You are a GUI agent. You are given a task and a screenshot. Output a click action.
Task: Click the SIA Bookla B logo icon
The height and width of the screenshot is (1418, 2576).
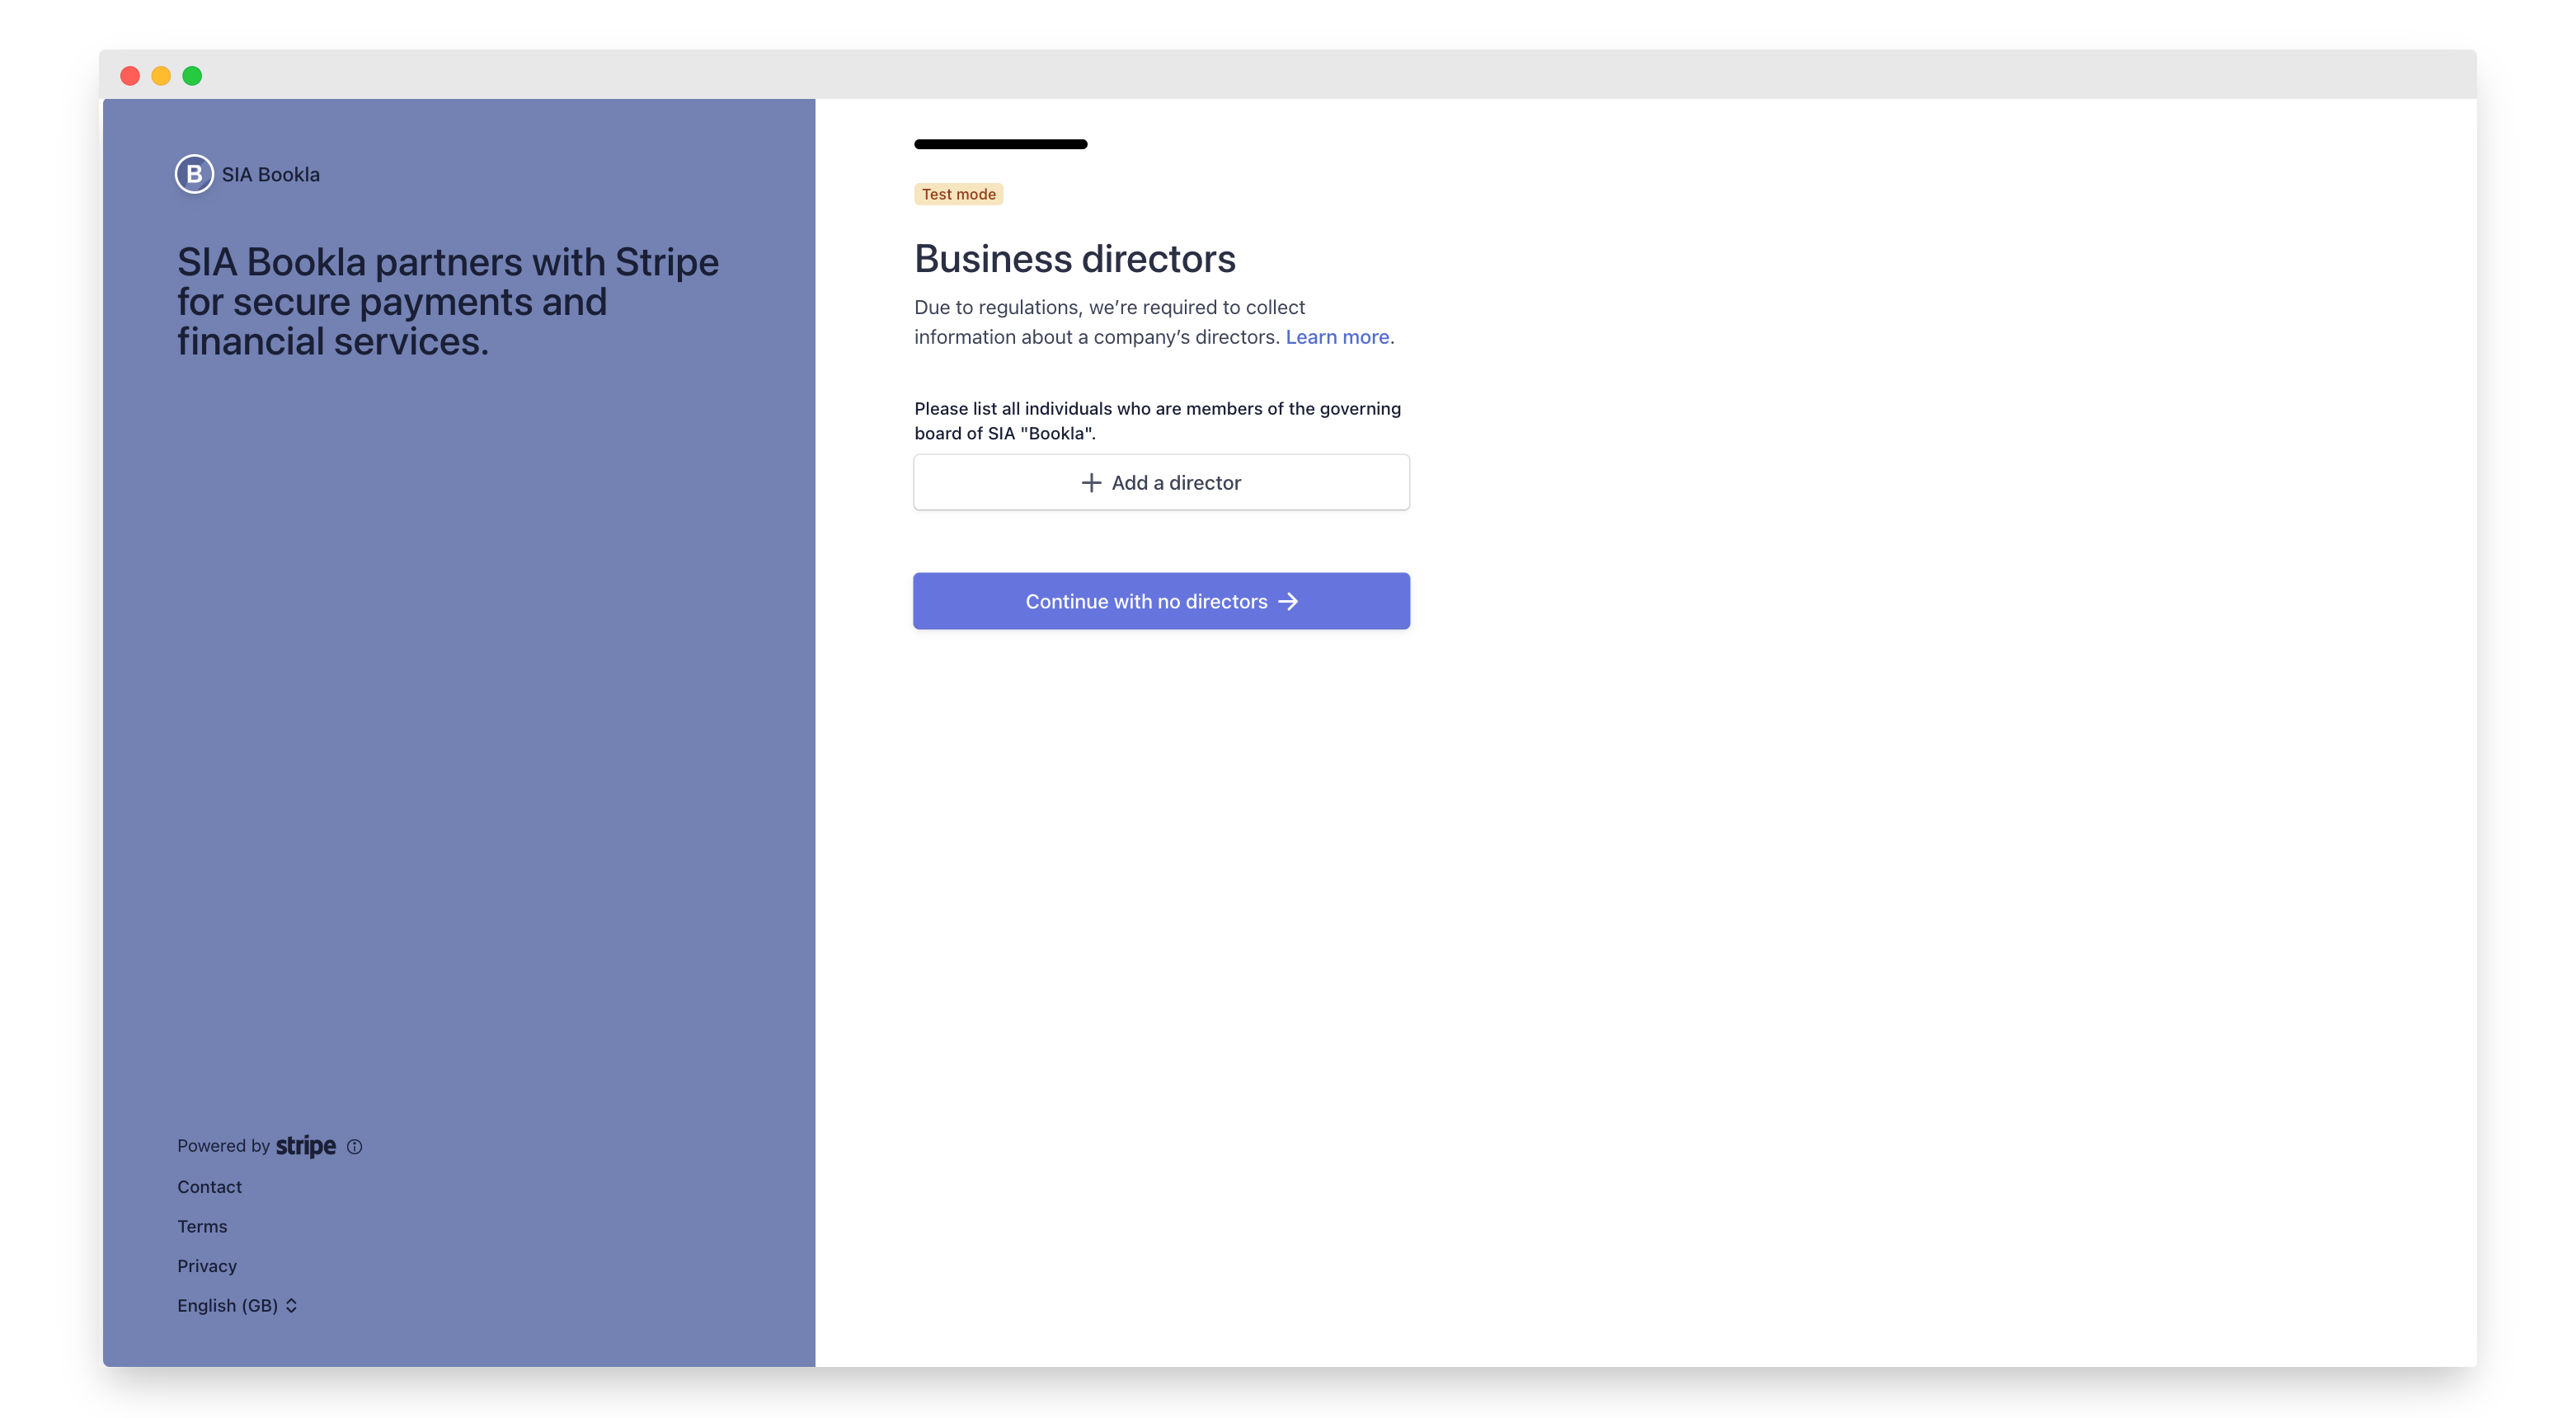point(194,174)
